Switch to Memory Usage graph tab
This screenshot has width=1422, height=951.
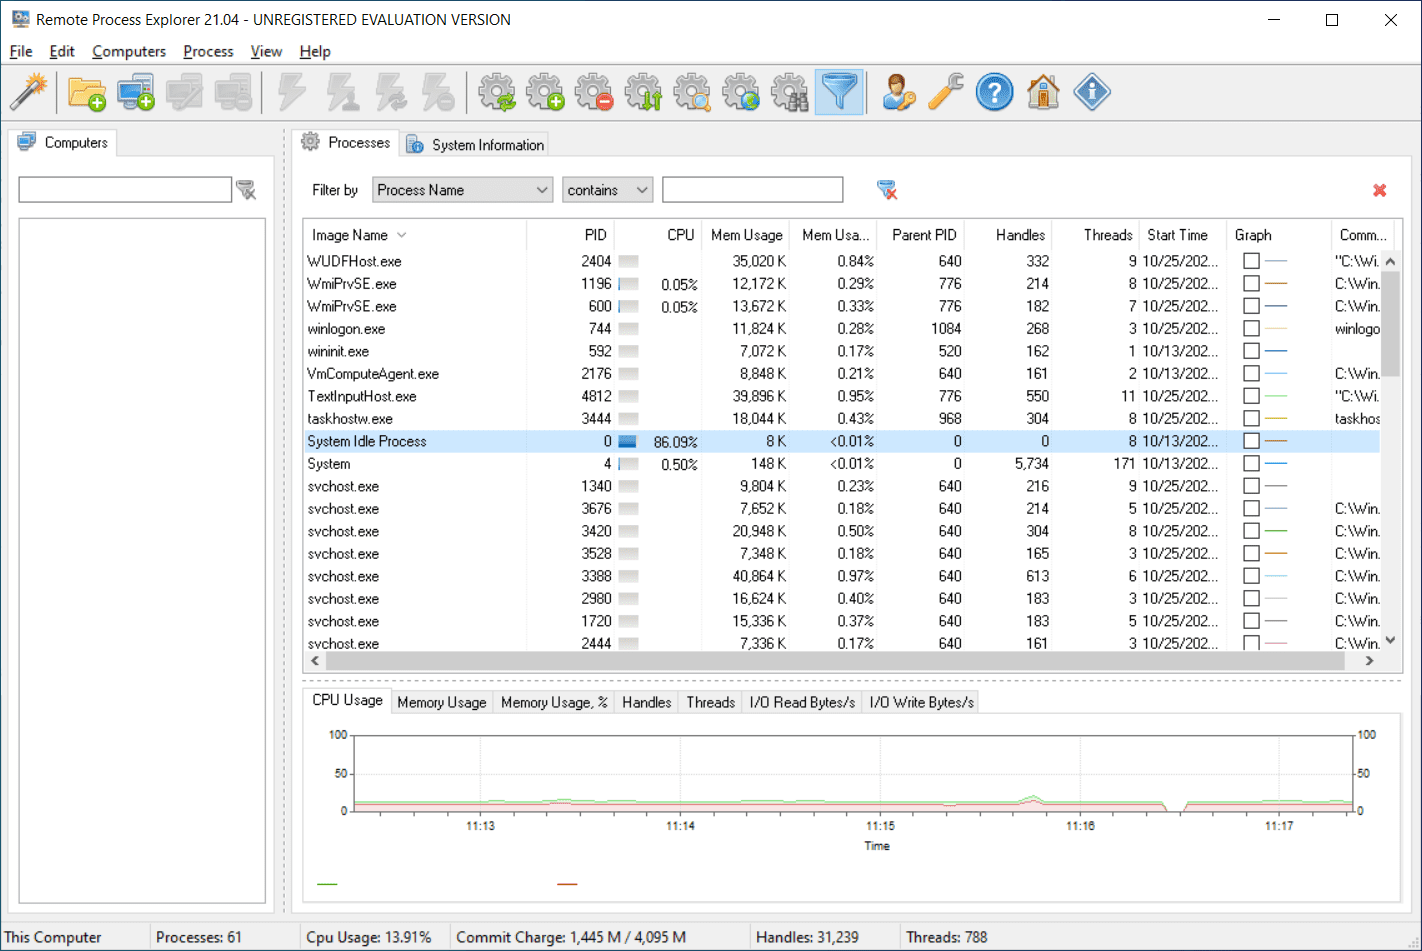pyautogui.click(x=441, y=702)
